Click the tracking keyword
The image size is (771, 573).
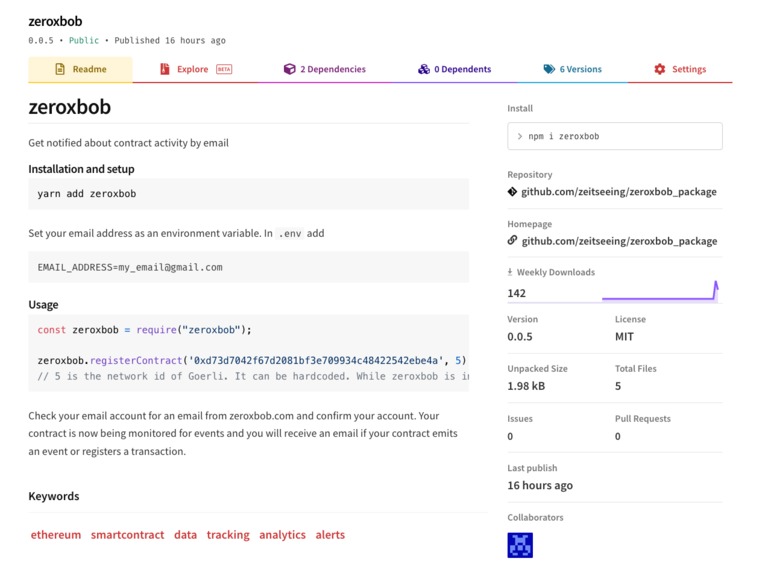228,535
